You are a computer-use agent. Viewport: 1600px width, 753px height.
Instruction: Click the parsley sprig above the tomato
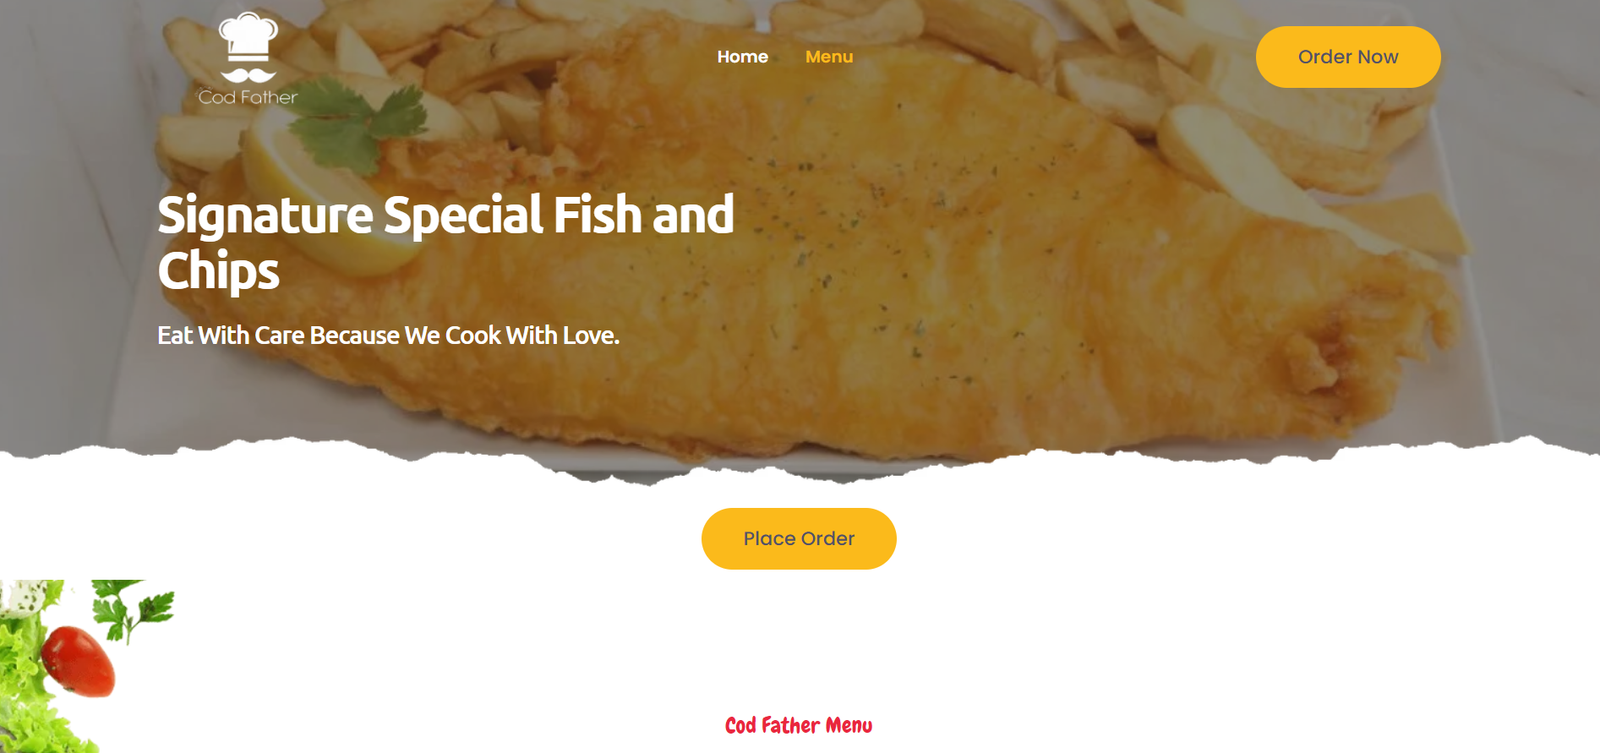(135, 610)
